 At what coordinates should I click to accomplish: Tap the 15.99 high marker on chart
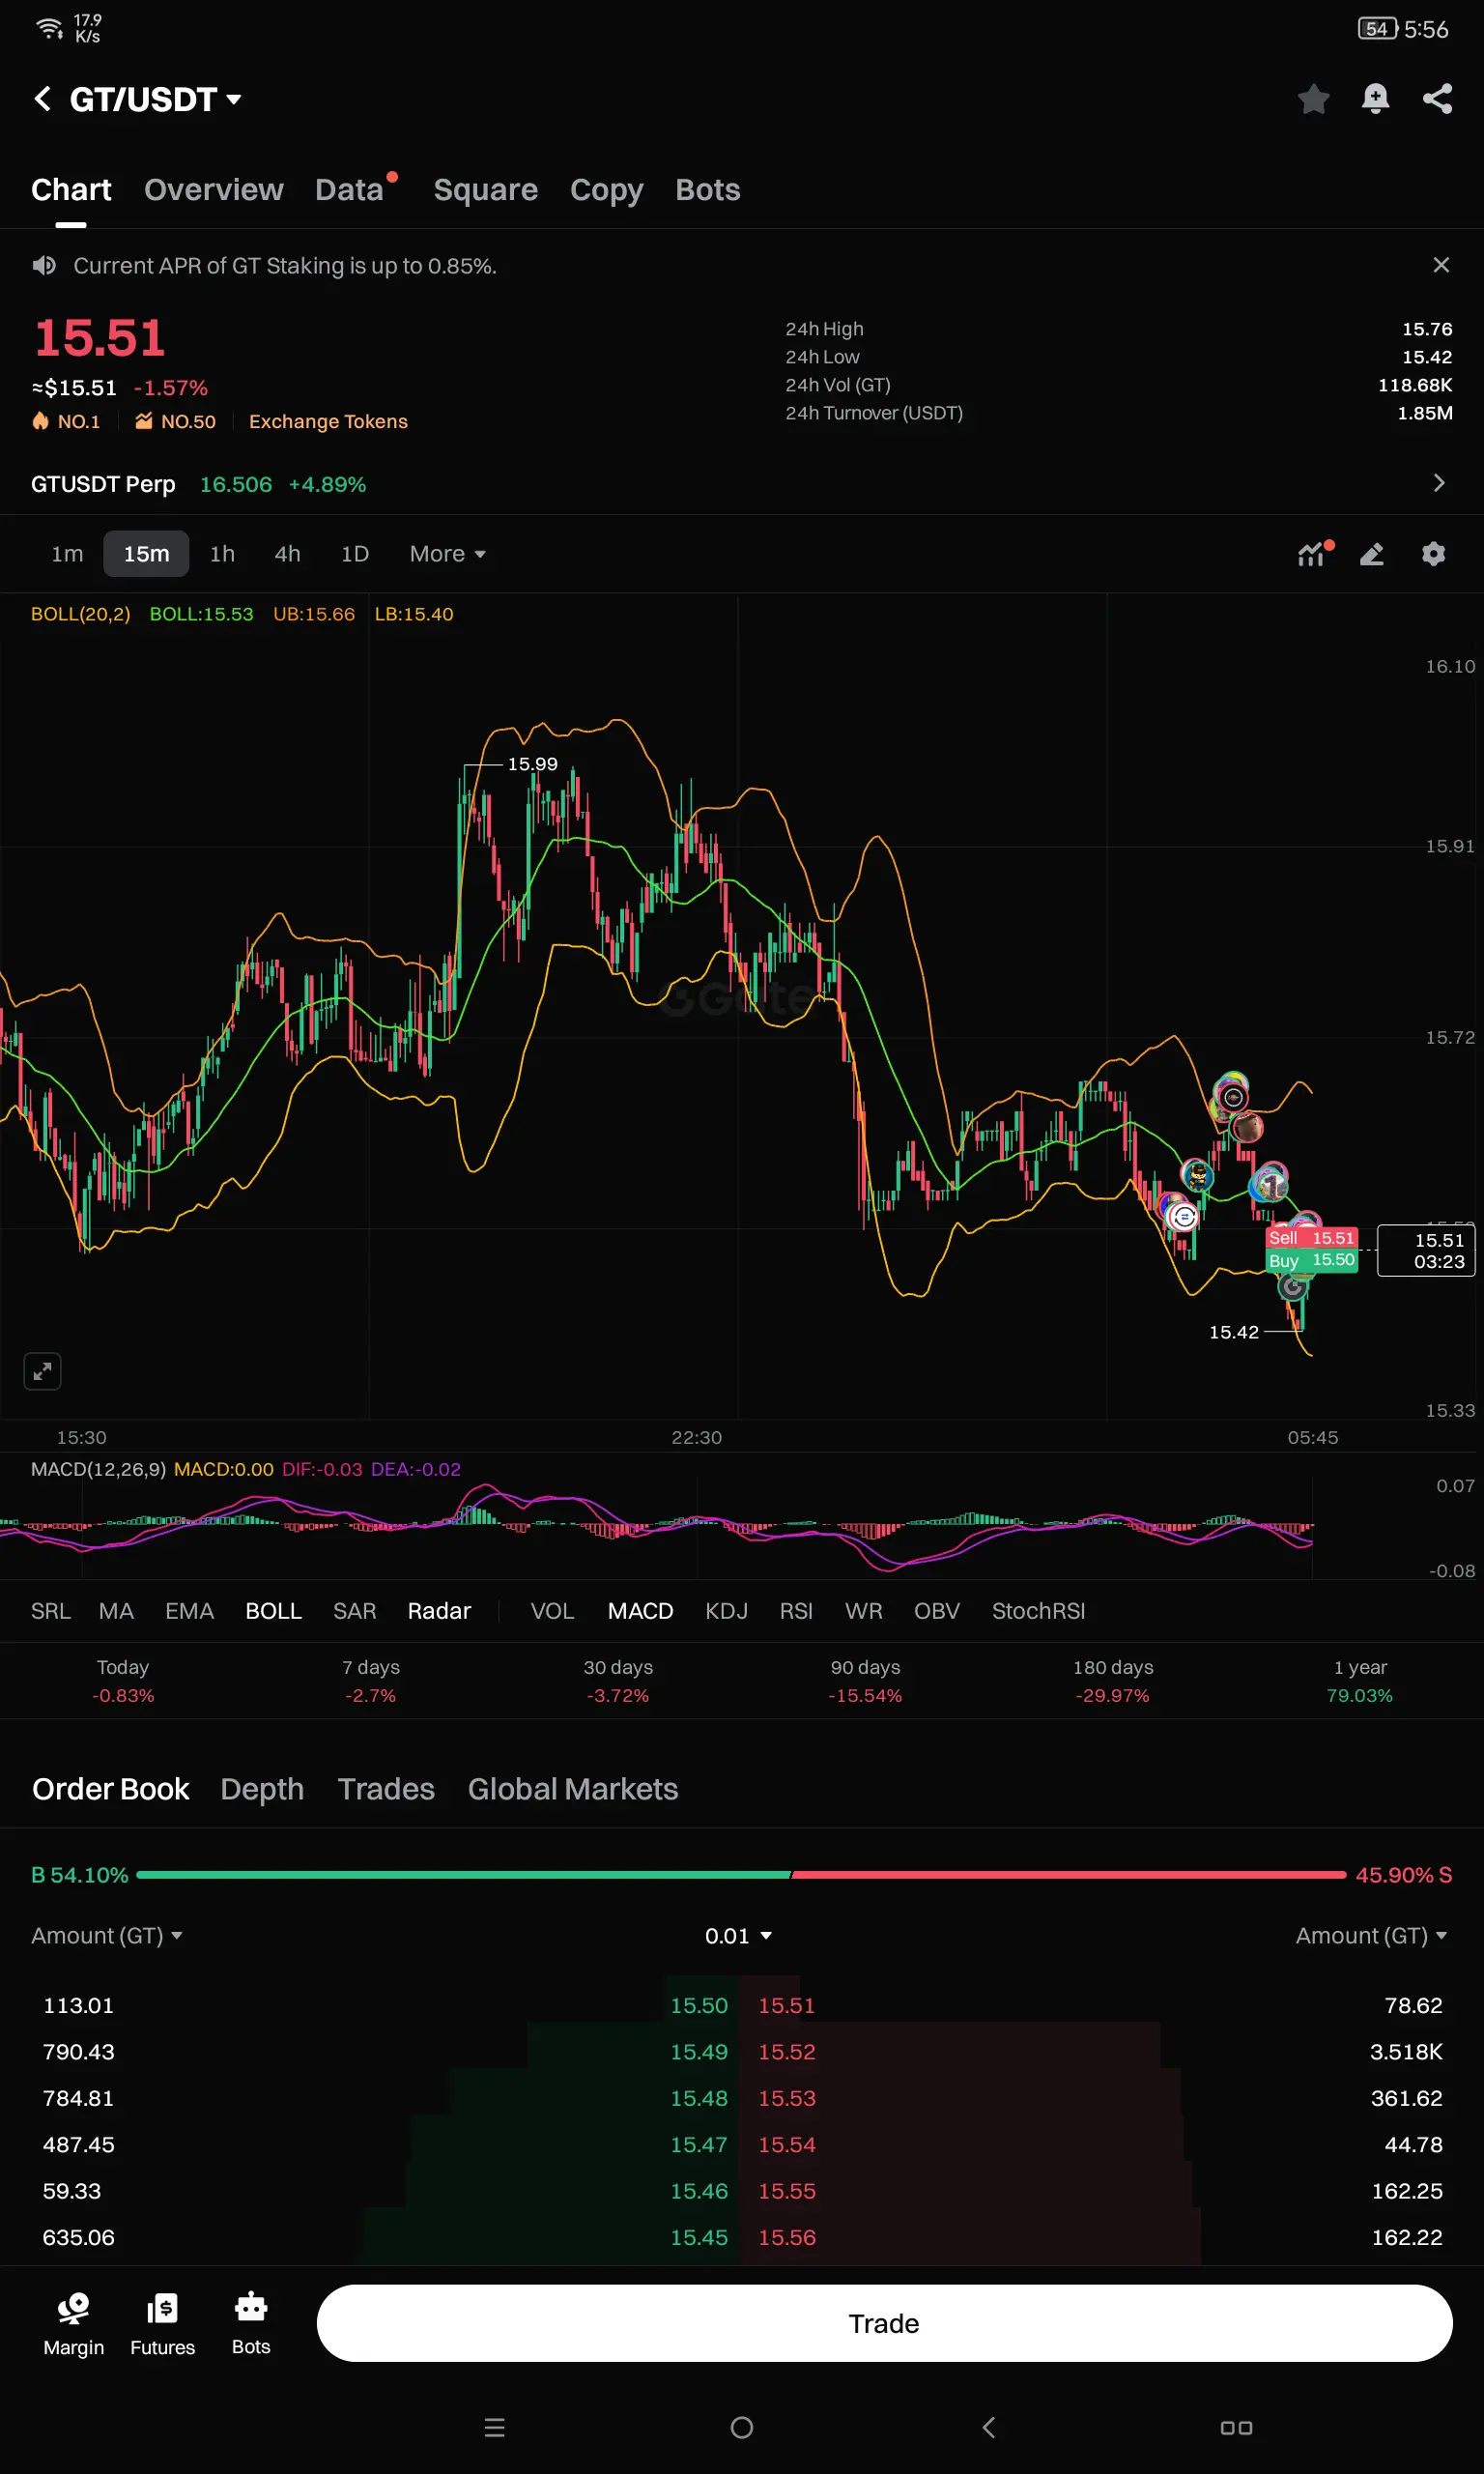[x=532, y=764]
